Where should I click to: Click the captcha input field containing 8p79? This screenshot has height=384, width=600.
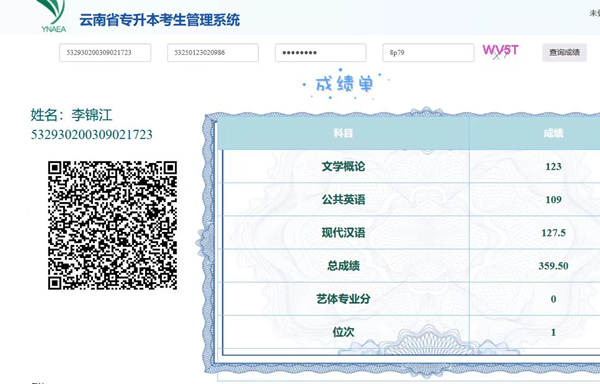click(428, 52)
